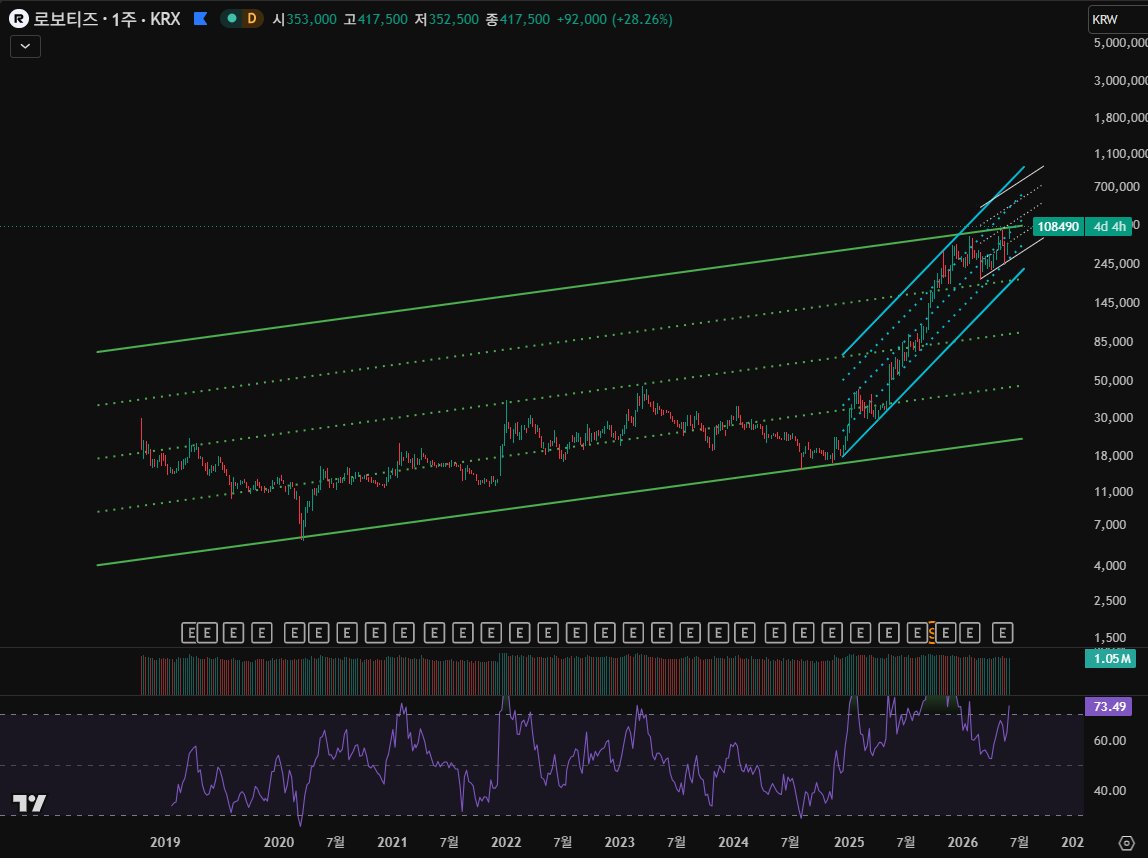
Task: Click the Robotis symbol logo icon
Action: point(18,19)
